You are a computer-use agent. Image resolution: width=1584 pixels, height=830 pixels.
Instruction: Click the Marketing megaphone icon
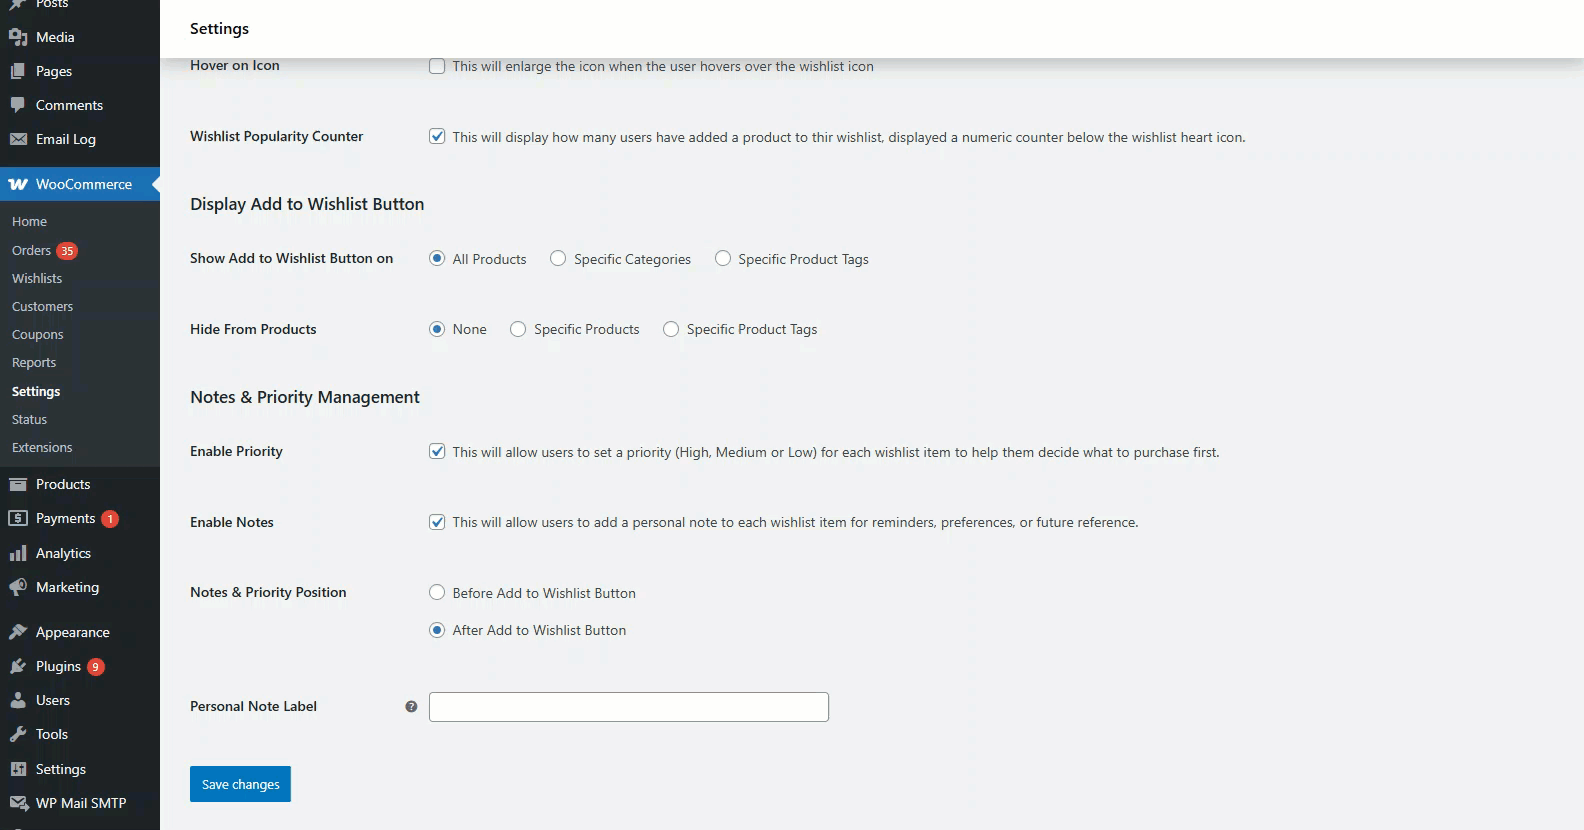(18, 587)
